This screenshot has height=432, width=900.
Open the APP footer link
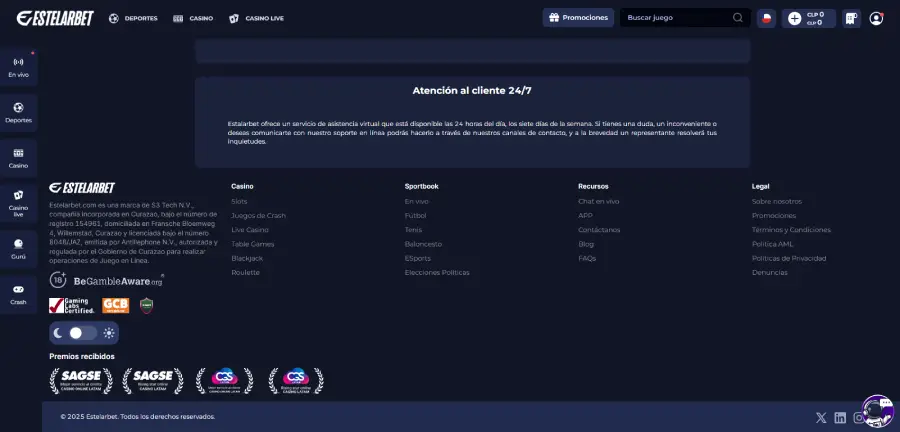(585, 216)
